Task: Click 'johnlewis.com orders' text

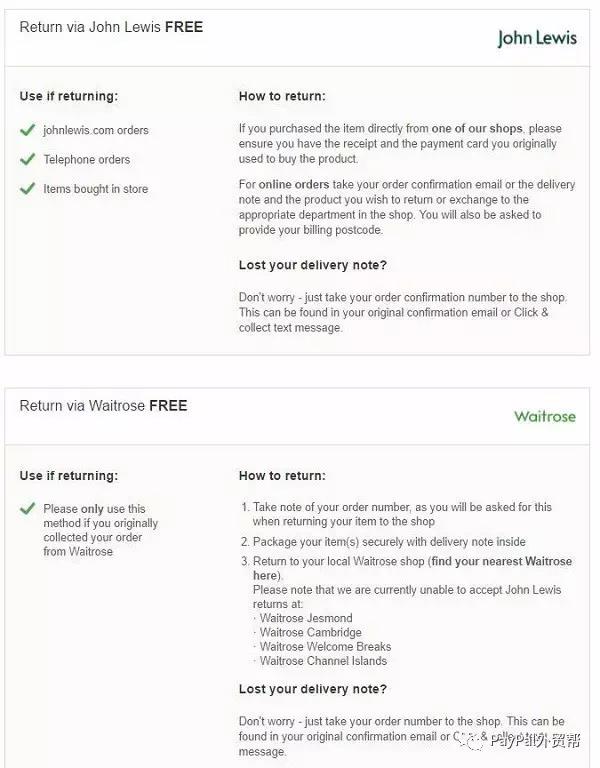Action: pos(96,130)
